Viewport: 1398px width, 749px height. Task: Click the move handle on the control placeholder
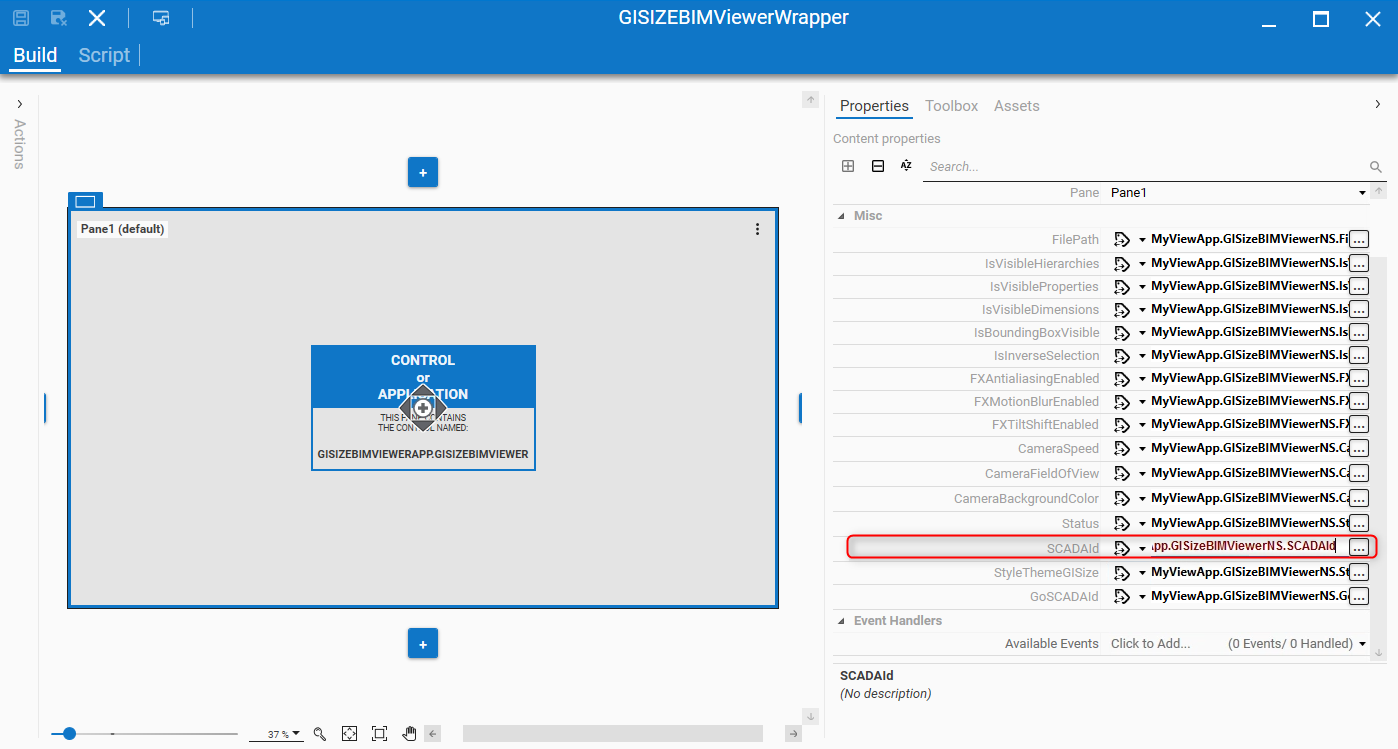(423, 407)
